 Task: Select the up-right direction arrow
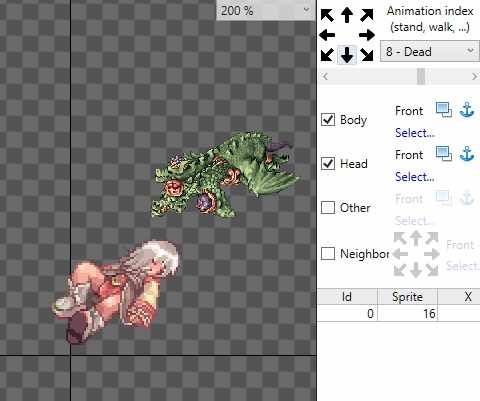coord(367,15)
